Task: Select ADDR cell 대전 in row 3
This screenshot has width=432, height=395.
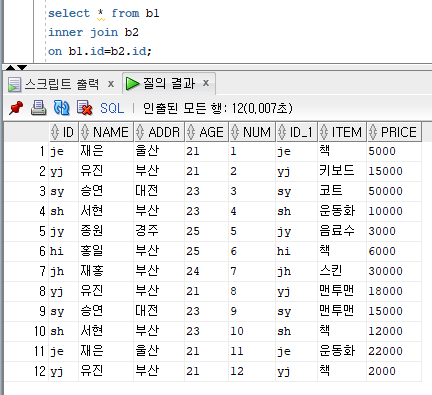Action: pos(159,191)
